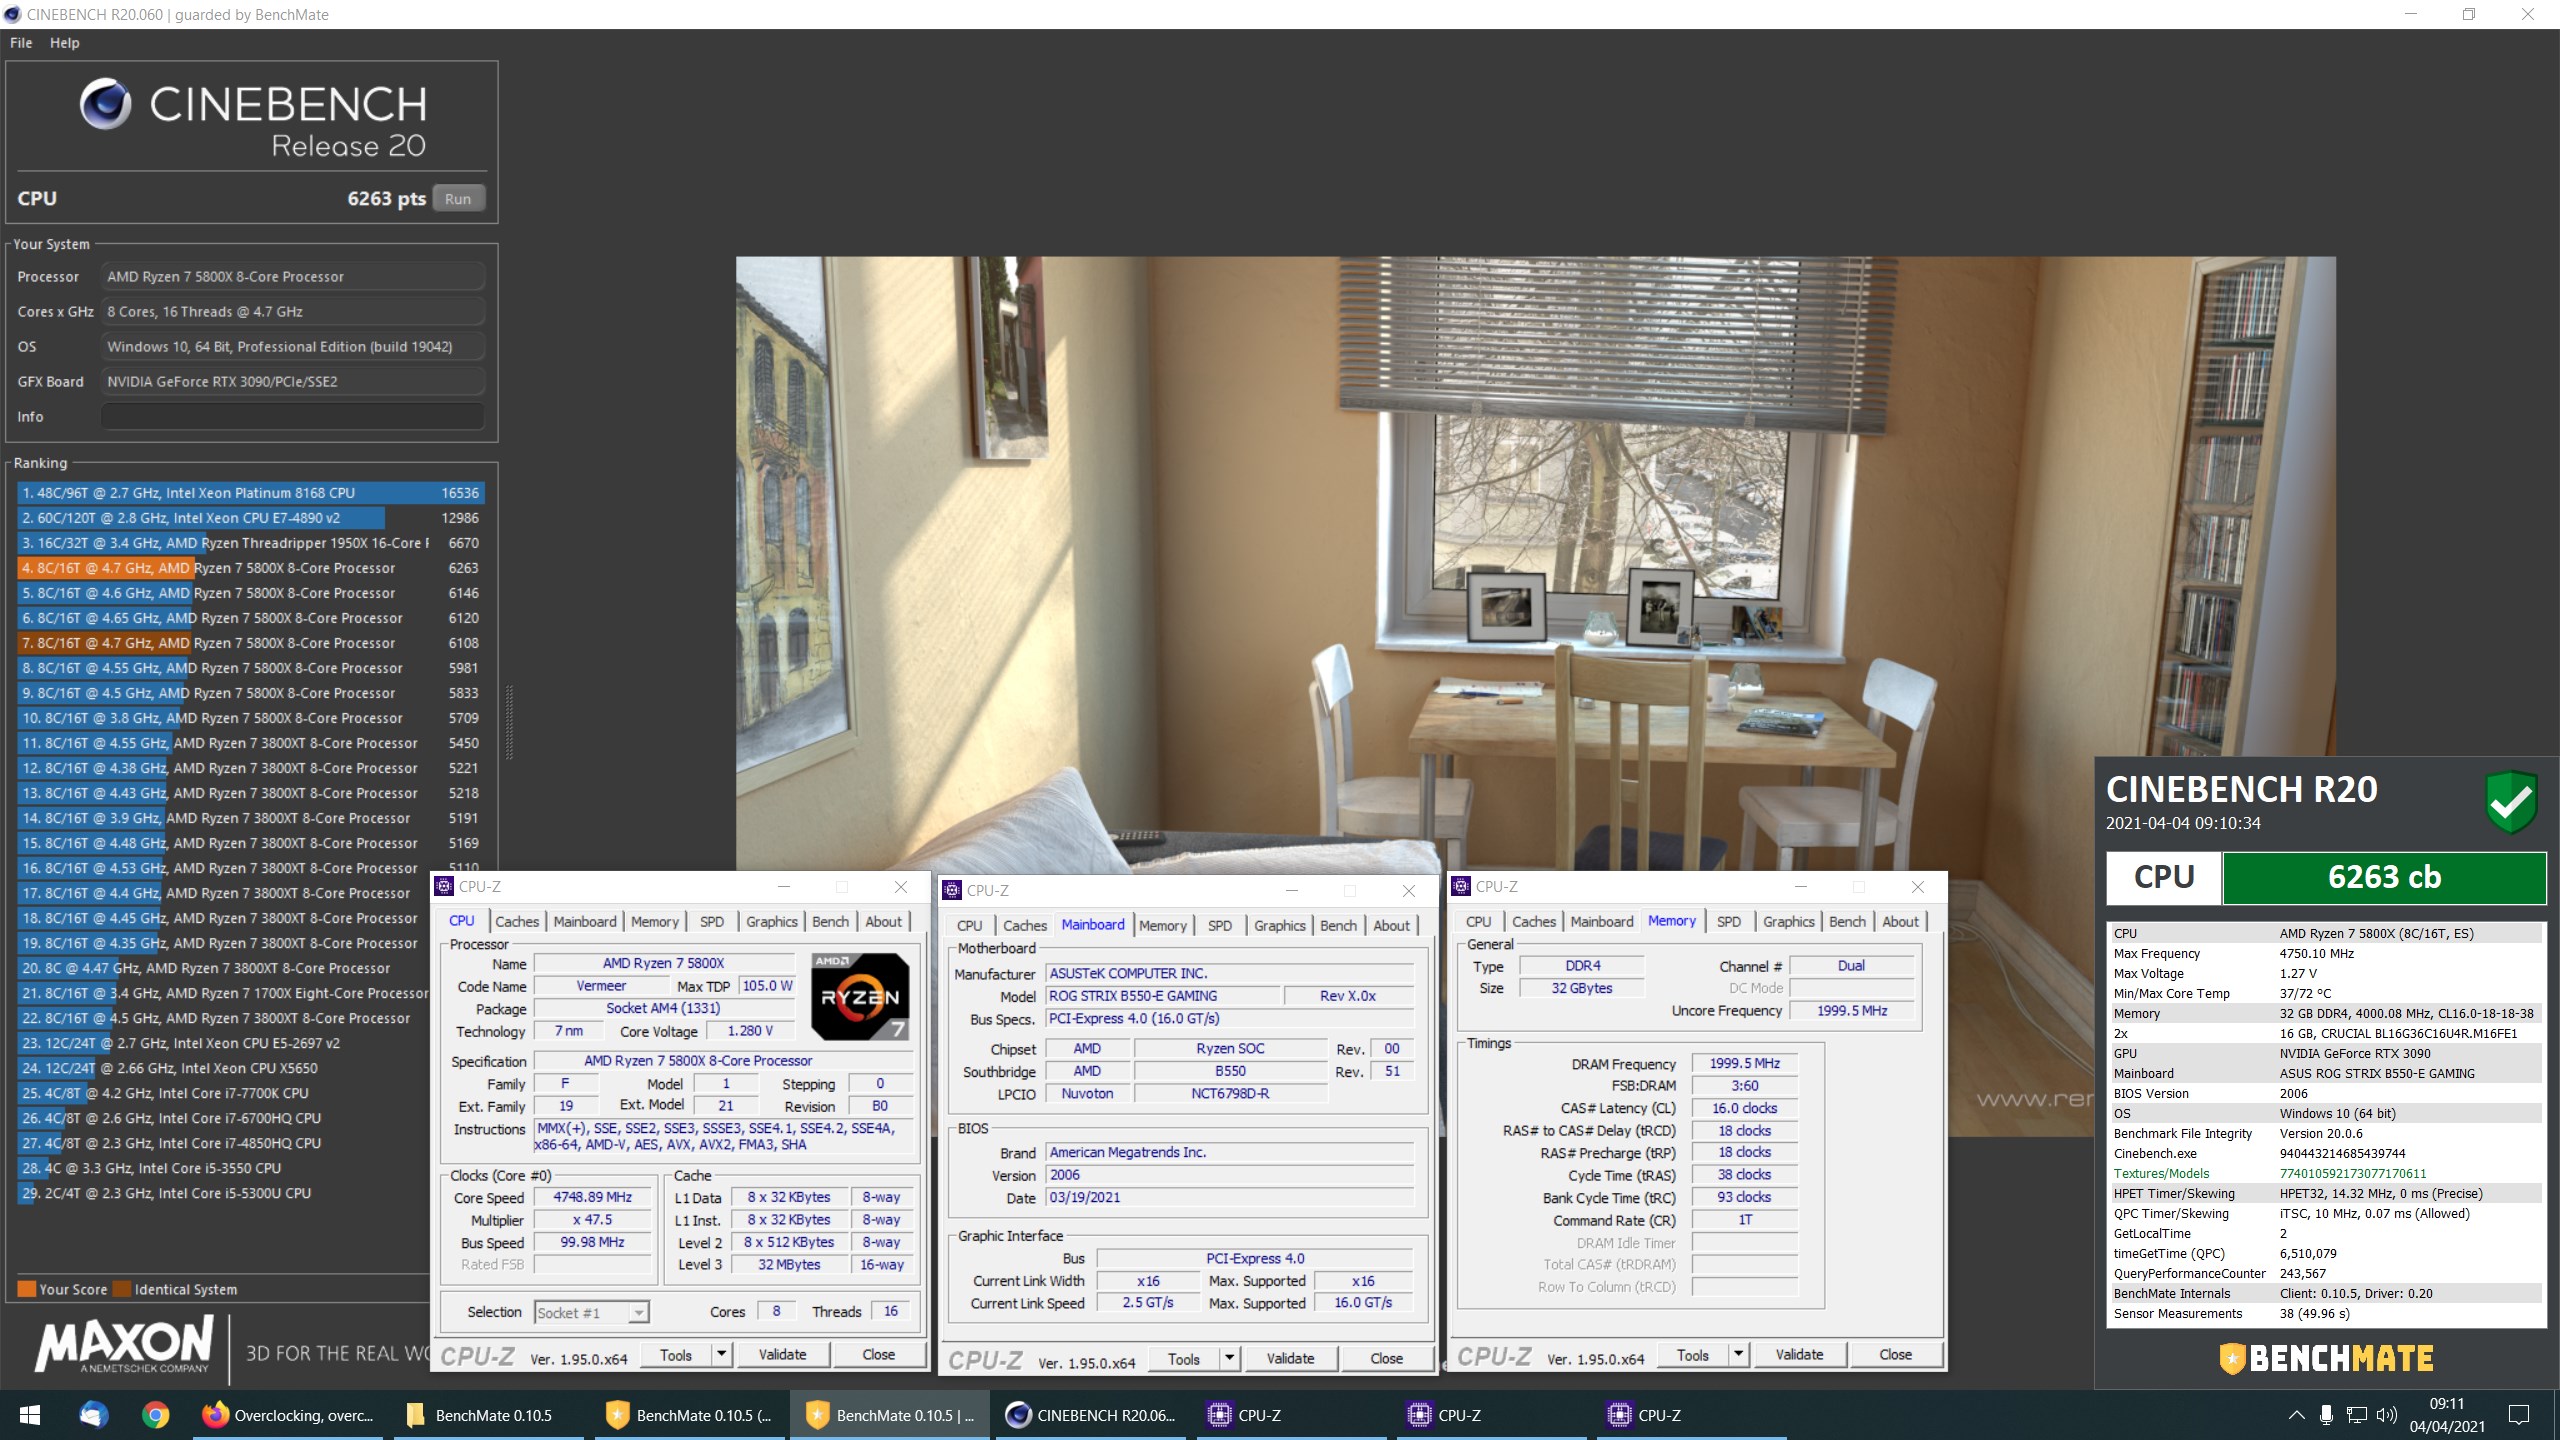Open Google Chrome from the taskbar
This screenshot has height=1440, width=2560.
pyautogui.click(x=155, y=1415)
